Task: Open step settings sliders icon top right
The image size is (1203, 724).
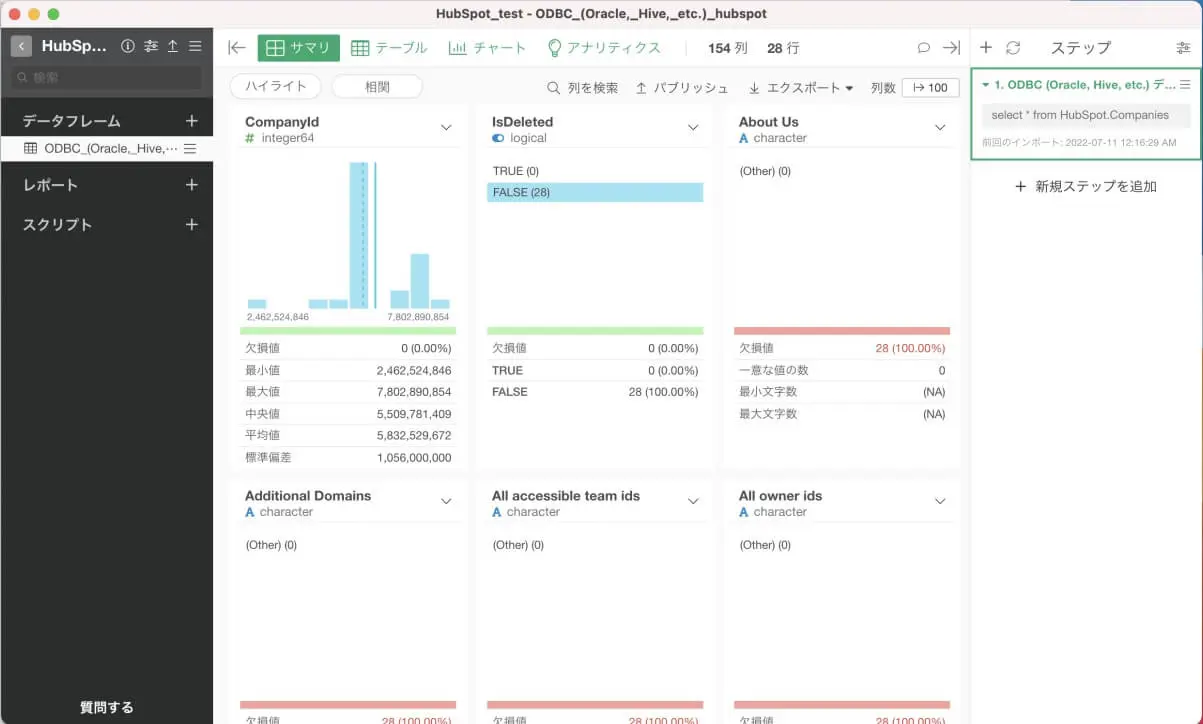Action: point(1184,47)
